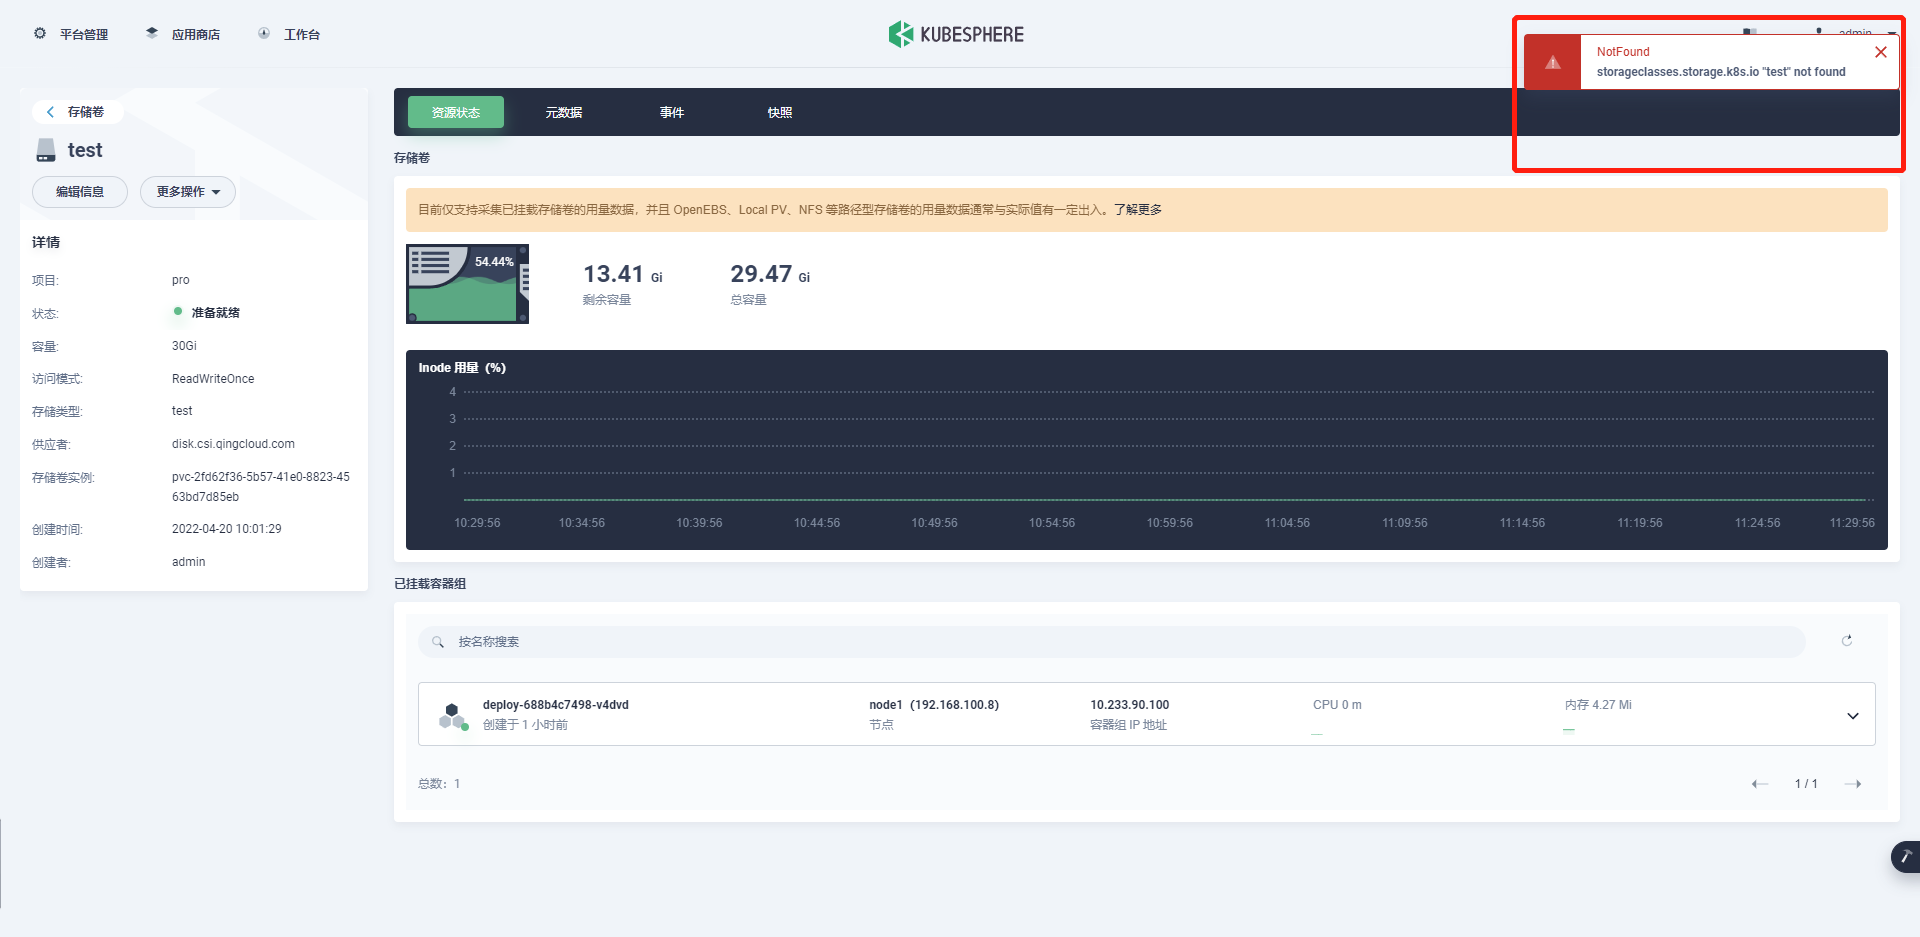Click the KubeSphere logo in the top bar
1920x937 pixels.
click(956, 33)
